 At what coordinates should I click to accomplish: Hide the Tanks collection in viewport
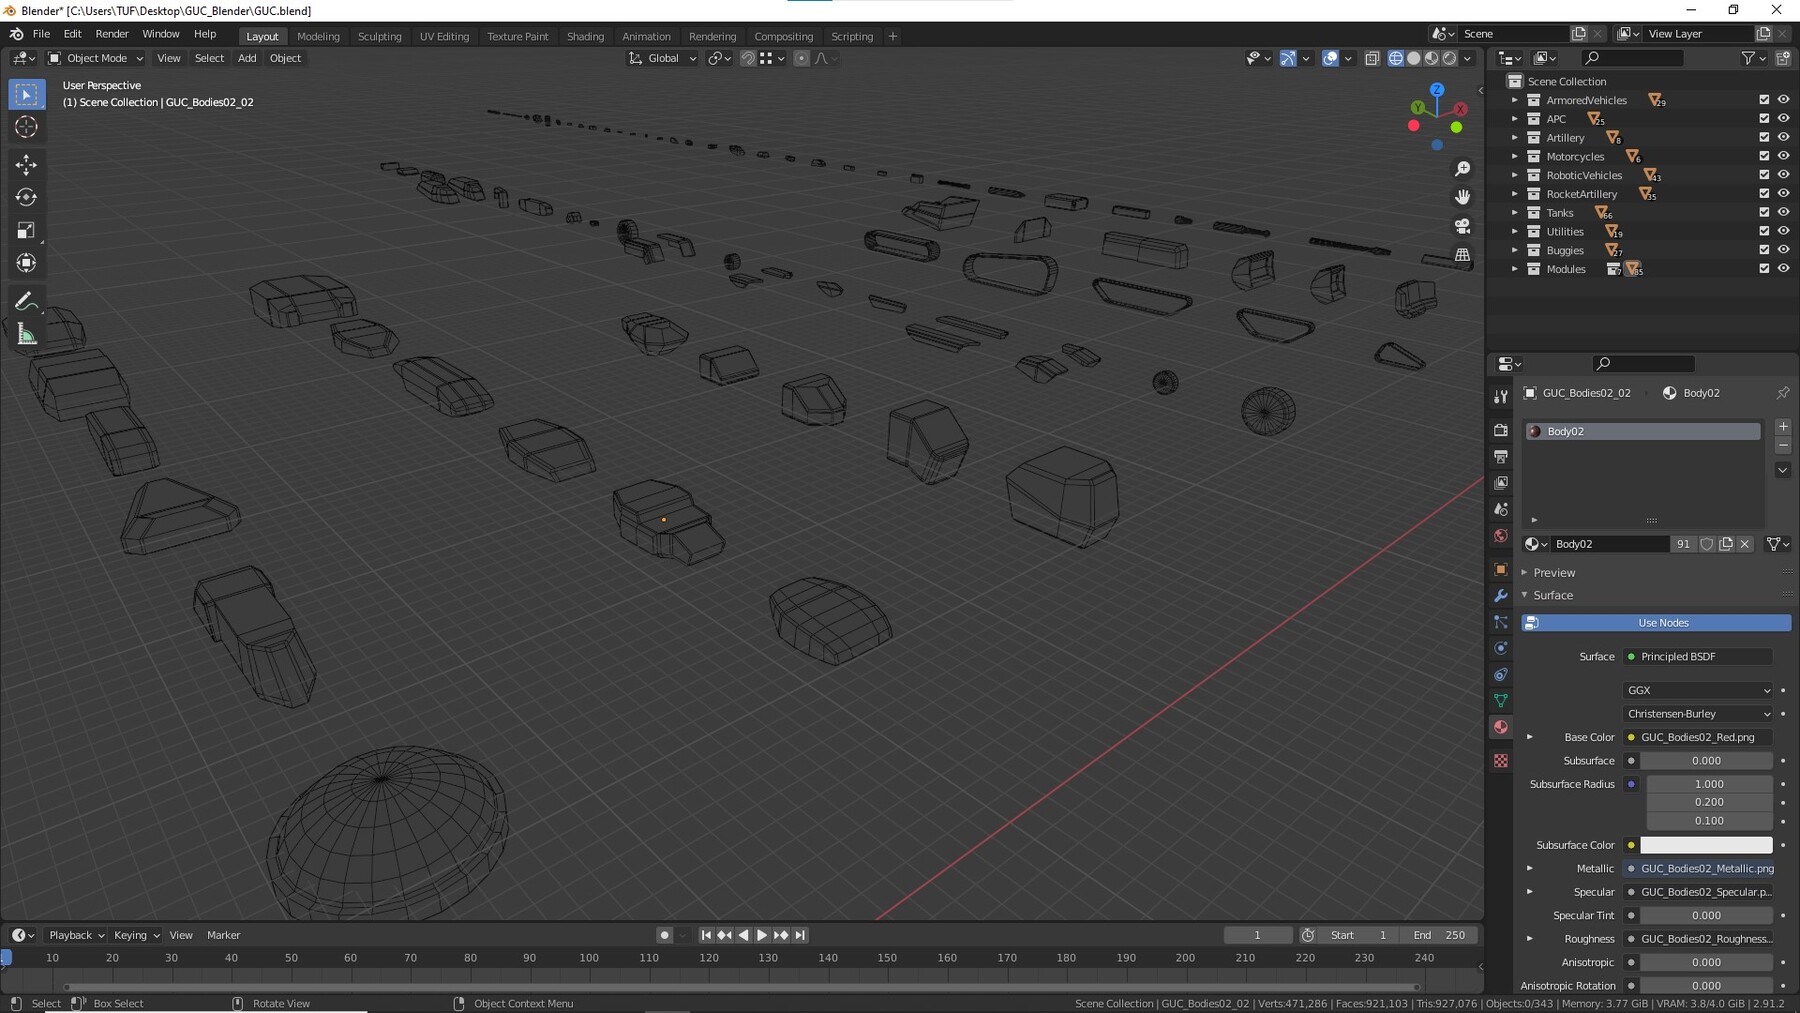click(x=1783, y=212)
